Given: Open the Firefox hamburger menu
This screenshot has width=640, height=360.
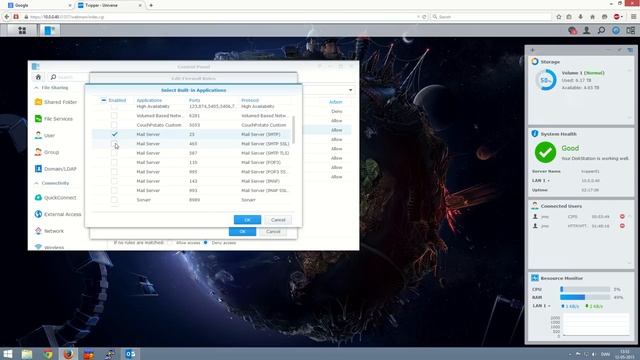Looking at the screenshot, I should coord(633,17).
